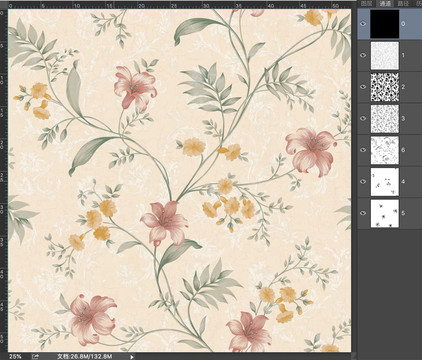
Task: Select channel 5 thumbnail
Action: point(385,213)
